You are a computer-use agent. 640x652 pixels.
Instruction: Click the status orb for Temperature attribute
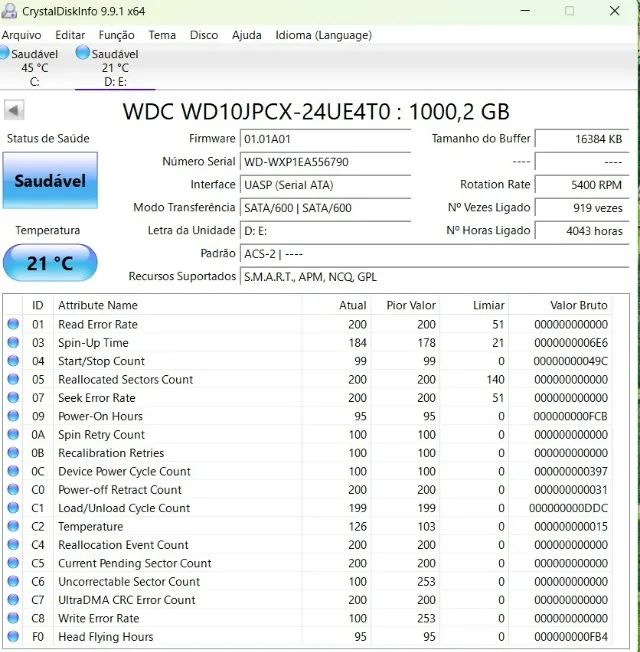(x=13, y=526)
